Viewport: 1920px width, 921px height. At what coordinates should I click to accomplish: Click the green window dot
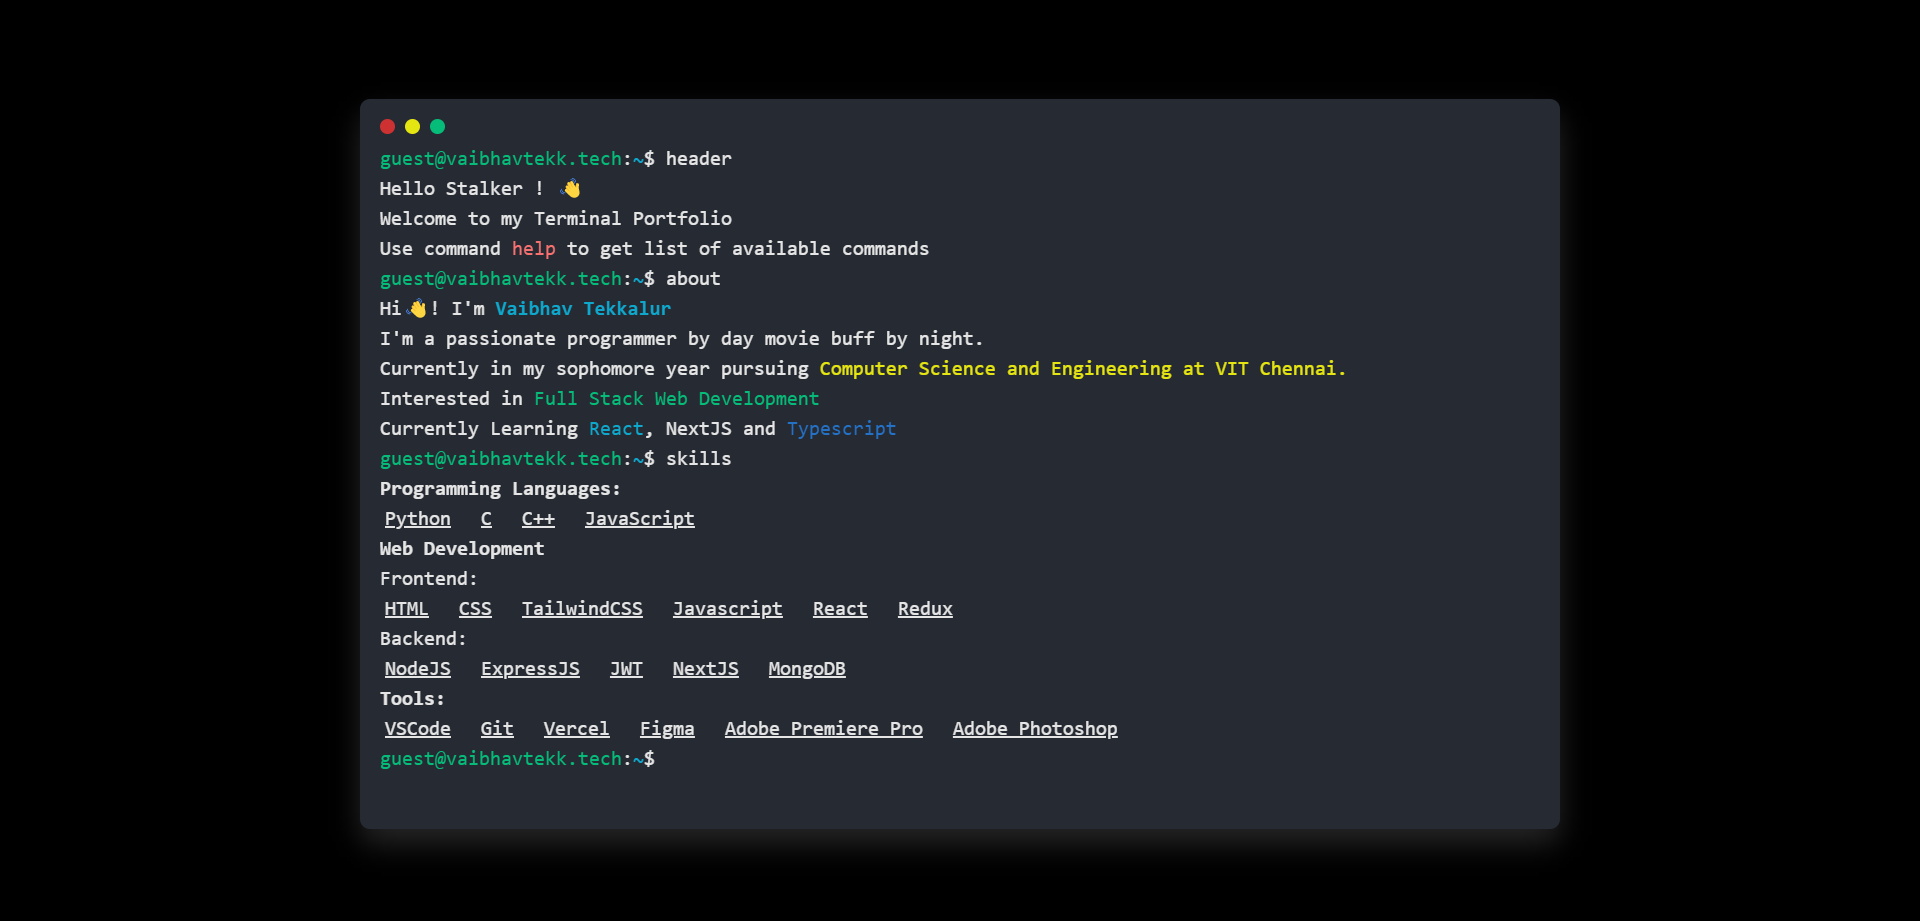click(437, 126)
